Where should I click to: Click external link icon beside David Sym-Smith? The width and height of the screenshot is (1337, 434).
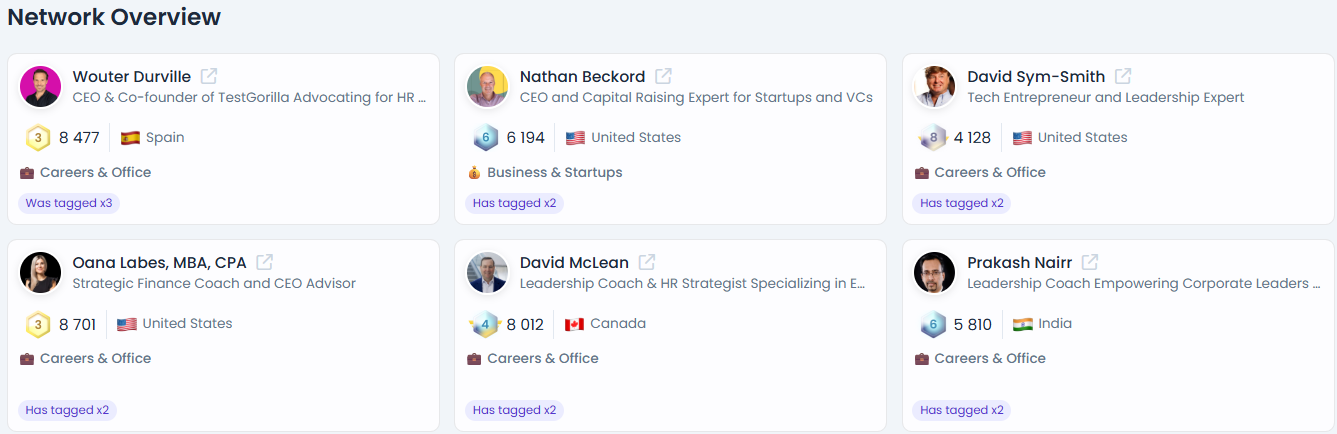point(1123,76)
